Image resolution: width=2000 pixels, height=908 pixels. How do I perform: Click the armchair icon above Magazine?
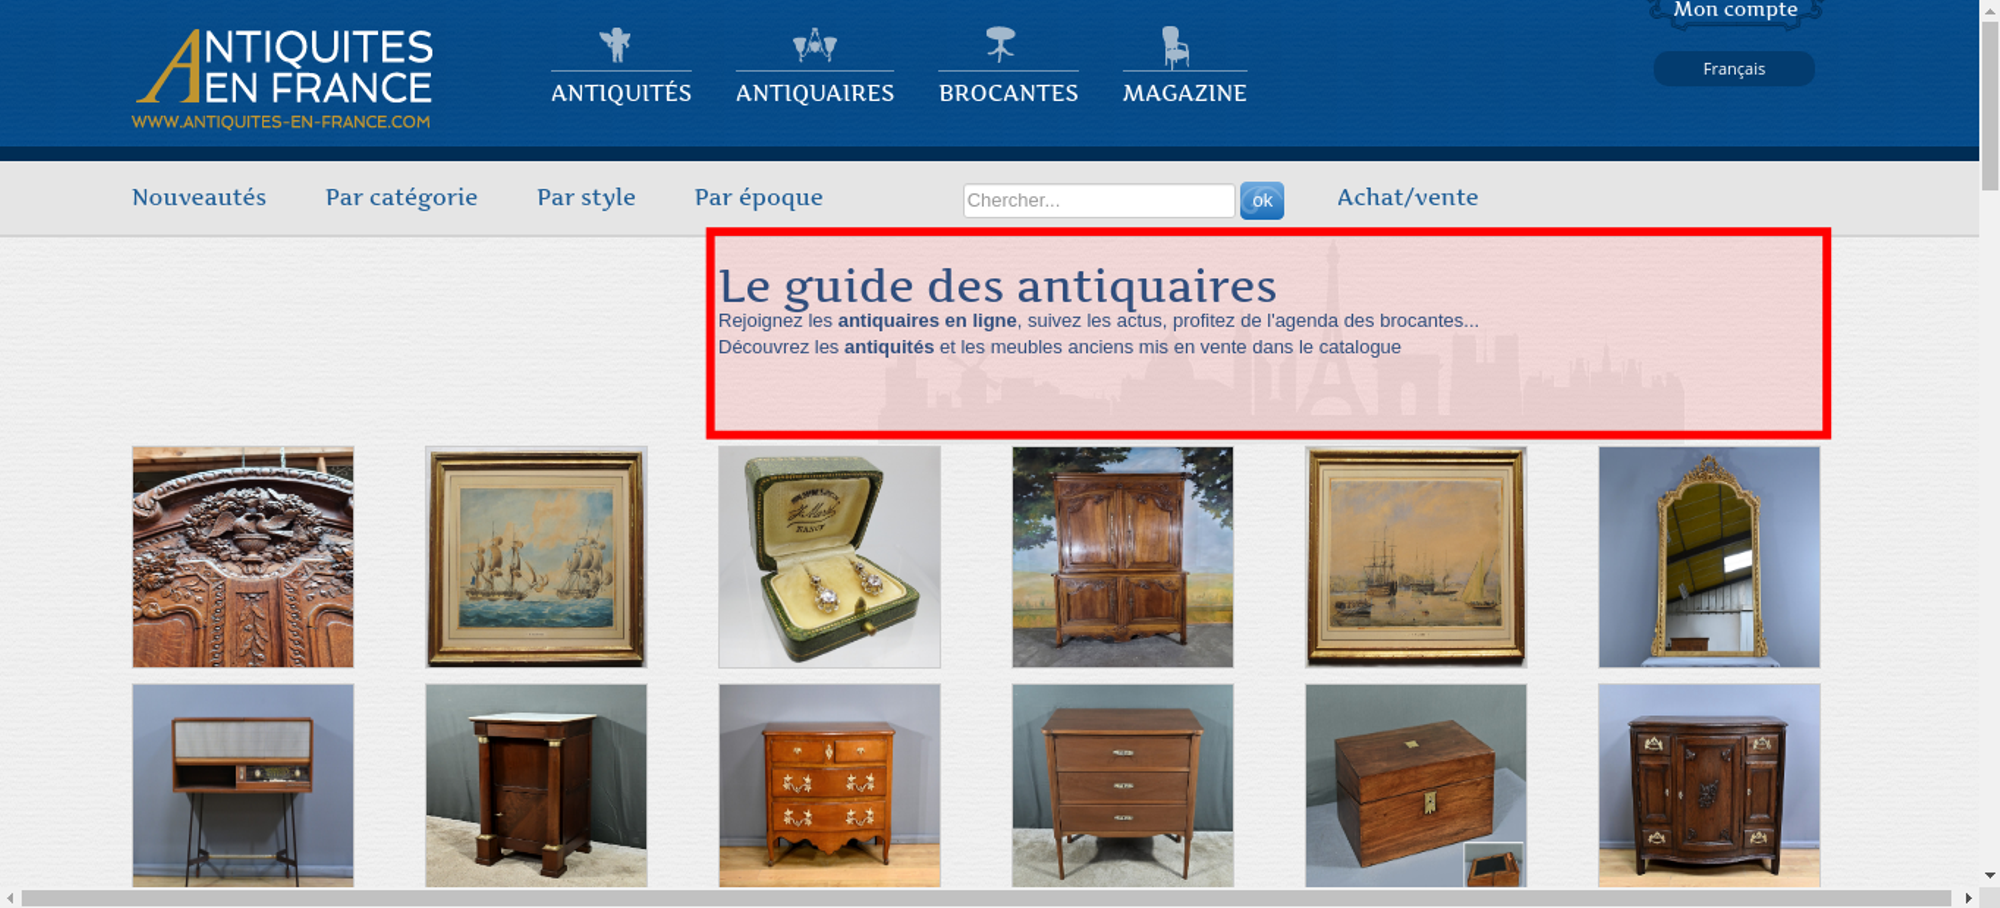tap(1175, 47)
